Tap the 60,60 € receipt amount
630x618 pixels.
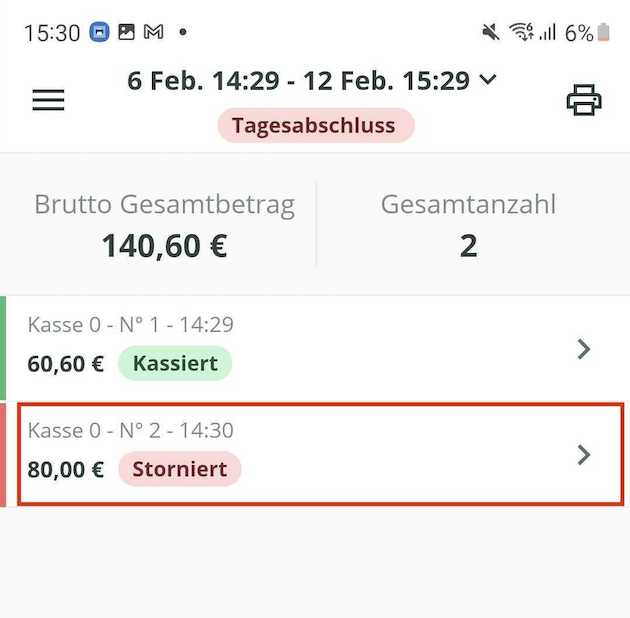[66, 364]
